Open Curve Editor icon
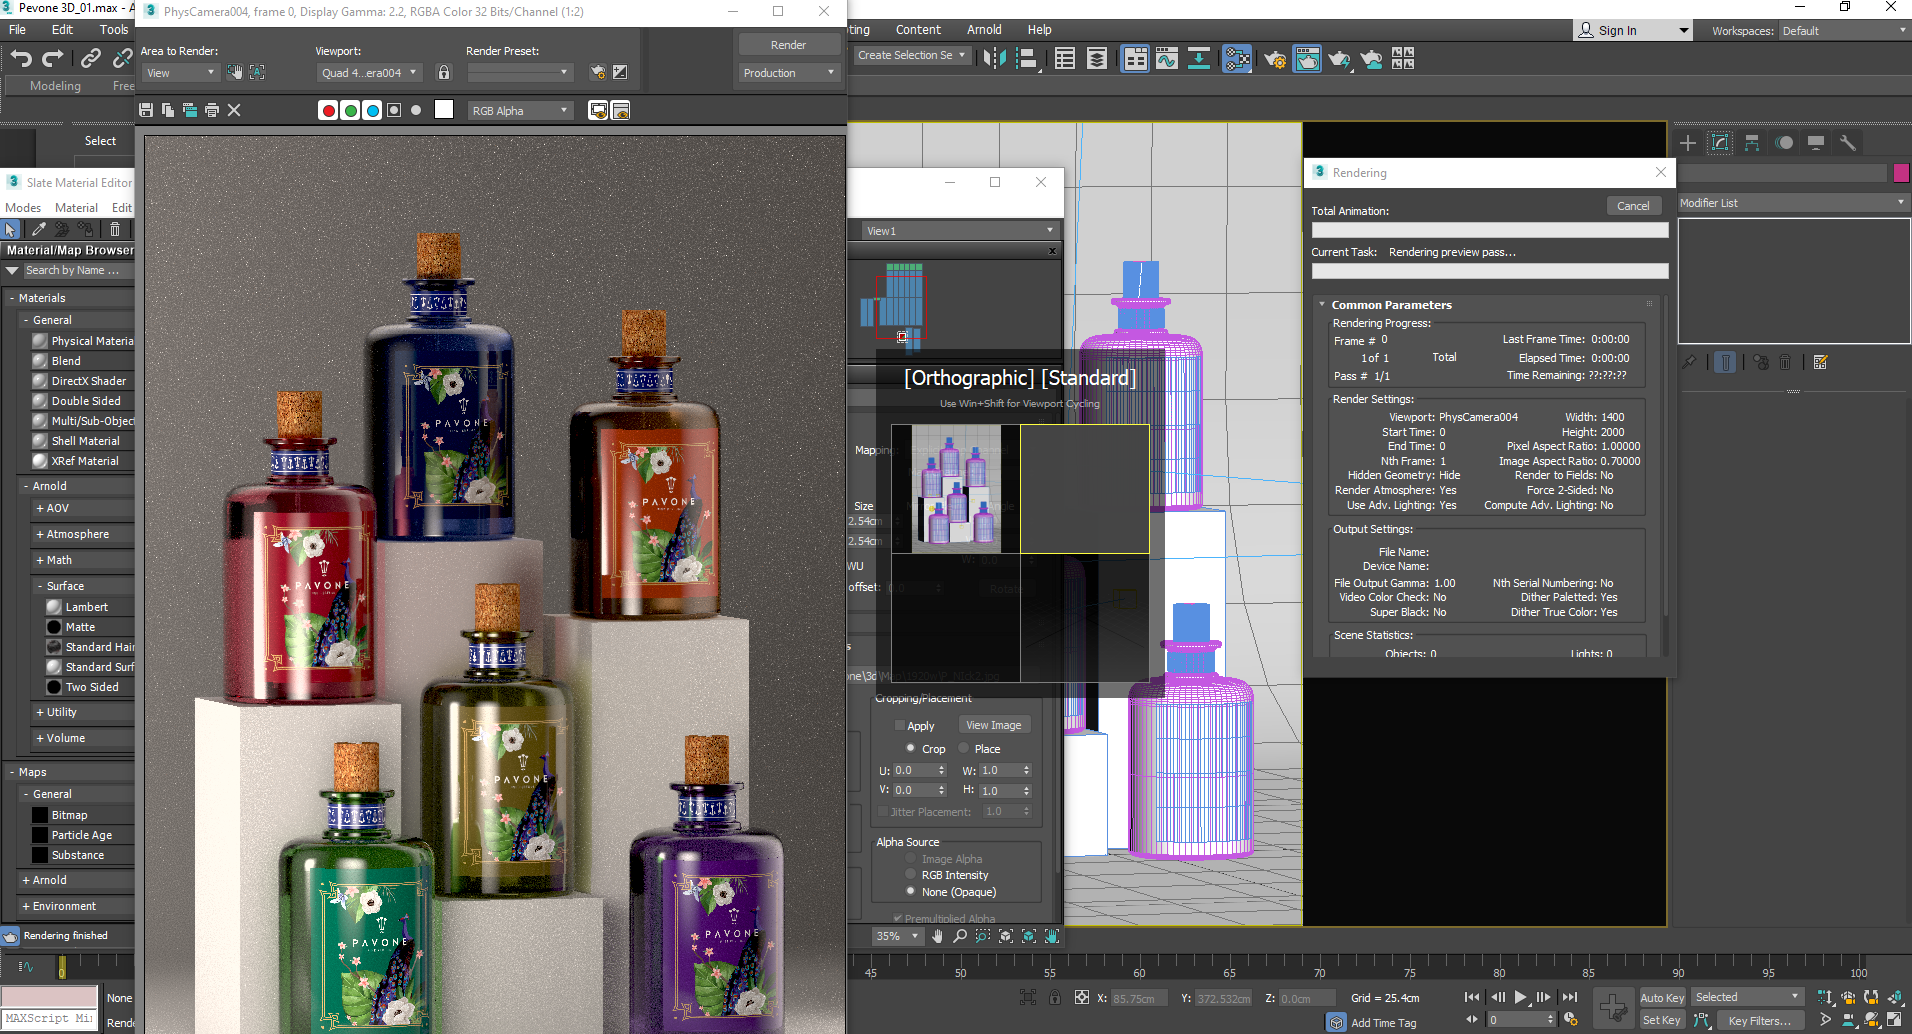The image size is (1912, 1034). (1167, 59)
